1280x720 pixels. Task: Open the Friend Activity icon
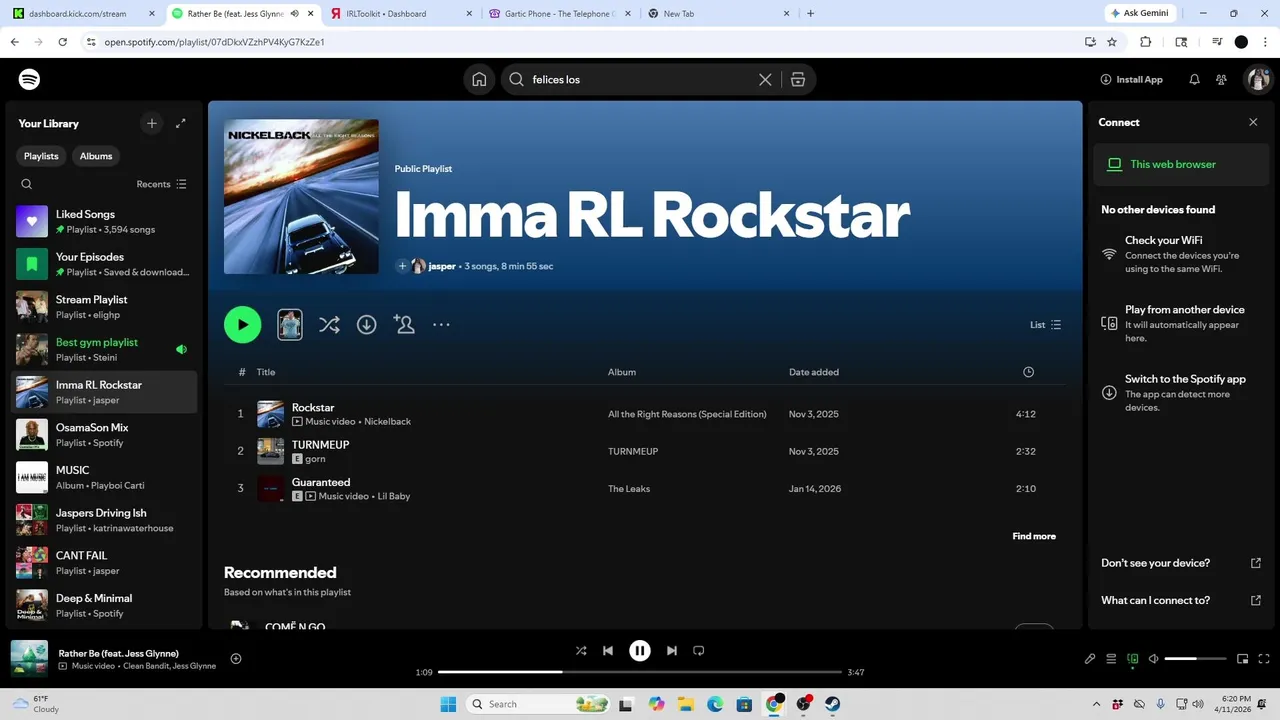pos(1221,79)
